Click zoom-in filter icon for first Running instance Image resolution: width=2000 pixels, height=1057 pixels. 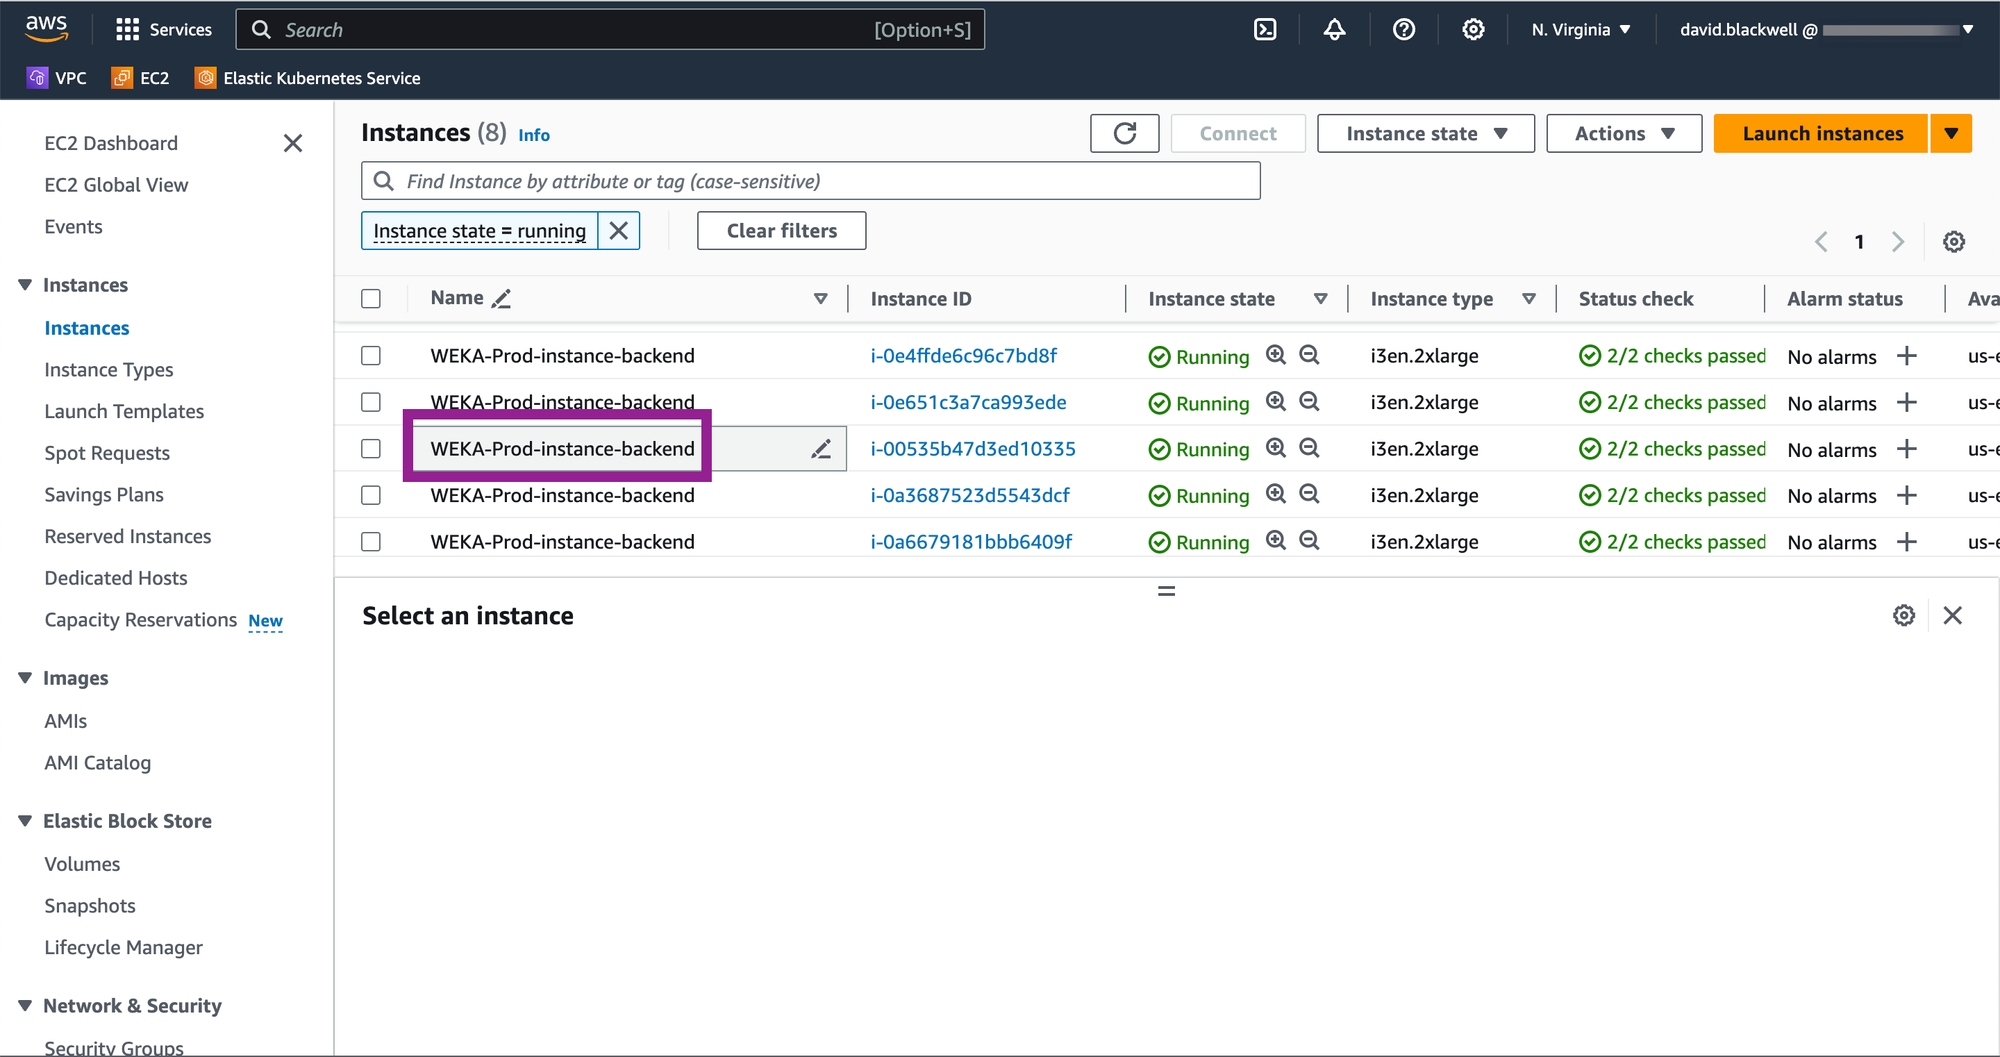pos(1275,355)
